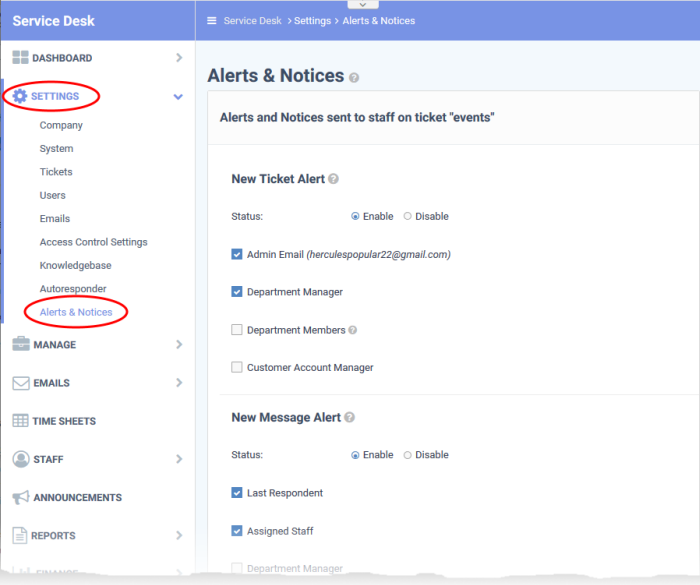Uncheck the Admin Email checkbox
700x585 pixels.
pos(237,254)
